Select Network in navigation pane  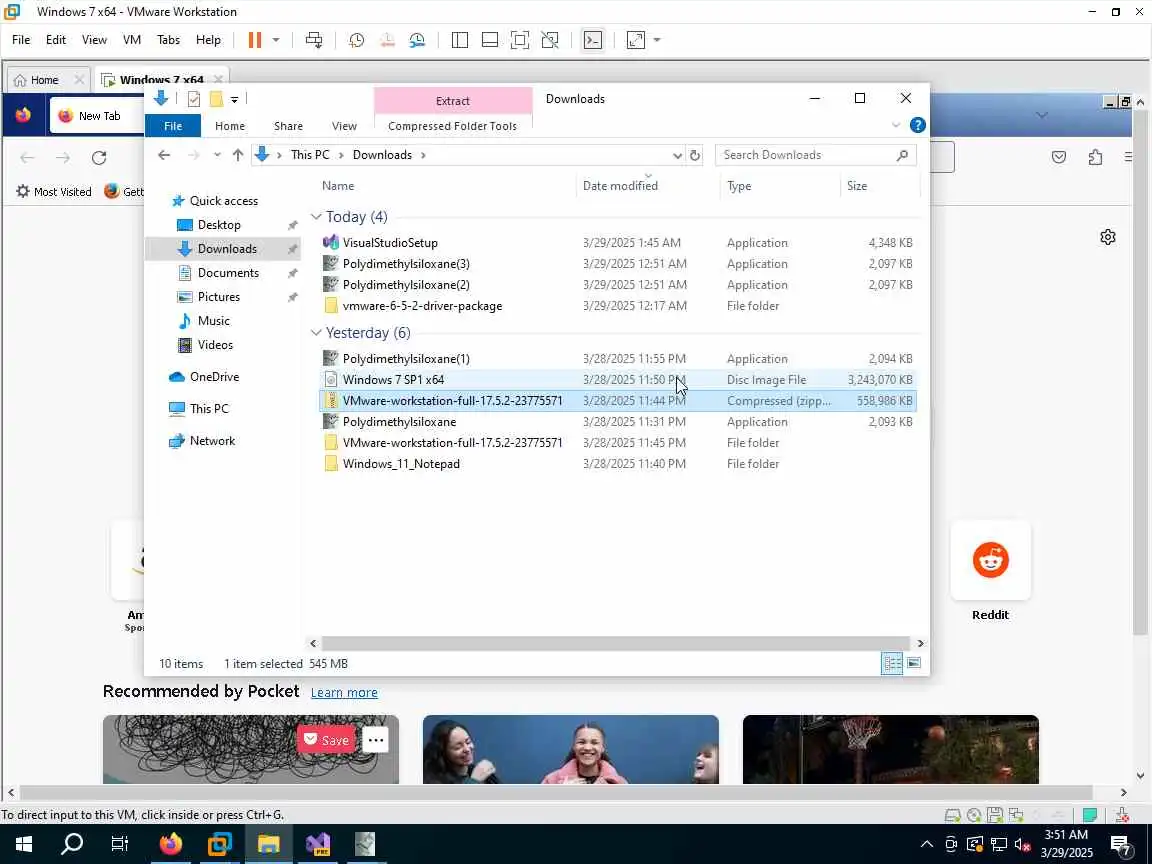[x=212, y=441]
